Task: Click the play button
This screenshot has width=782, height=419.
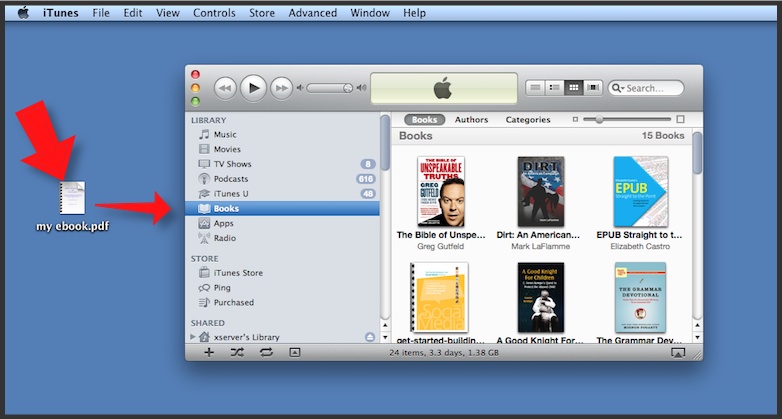Action: point(253,88)
